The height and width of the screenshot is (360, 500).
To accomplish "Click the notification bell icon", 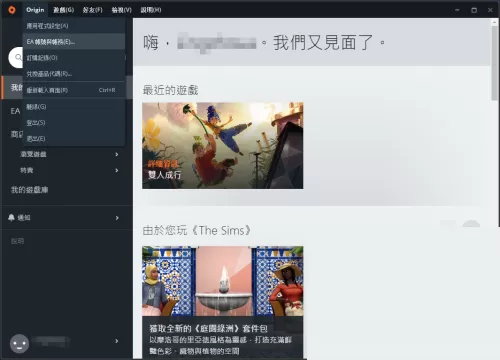I will click(x=11, y=218).
